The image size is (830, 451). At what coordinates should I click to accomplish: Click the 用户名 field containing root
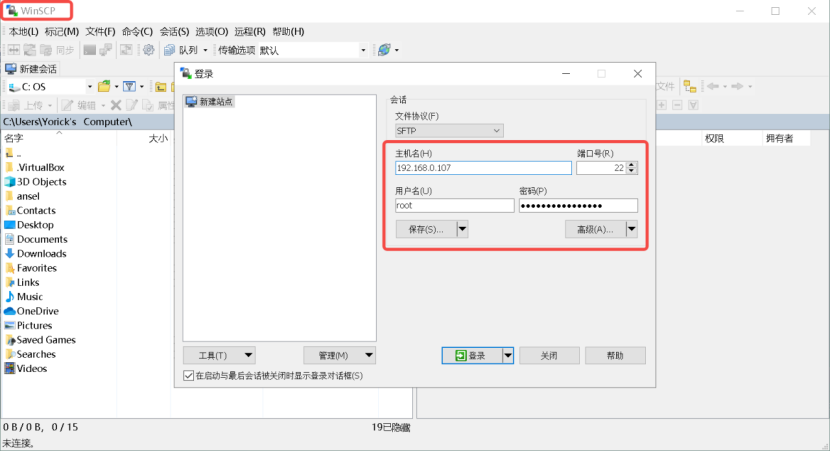[x=454, y=205]
